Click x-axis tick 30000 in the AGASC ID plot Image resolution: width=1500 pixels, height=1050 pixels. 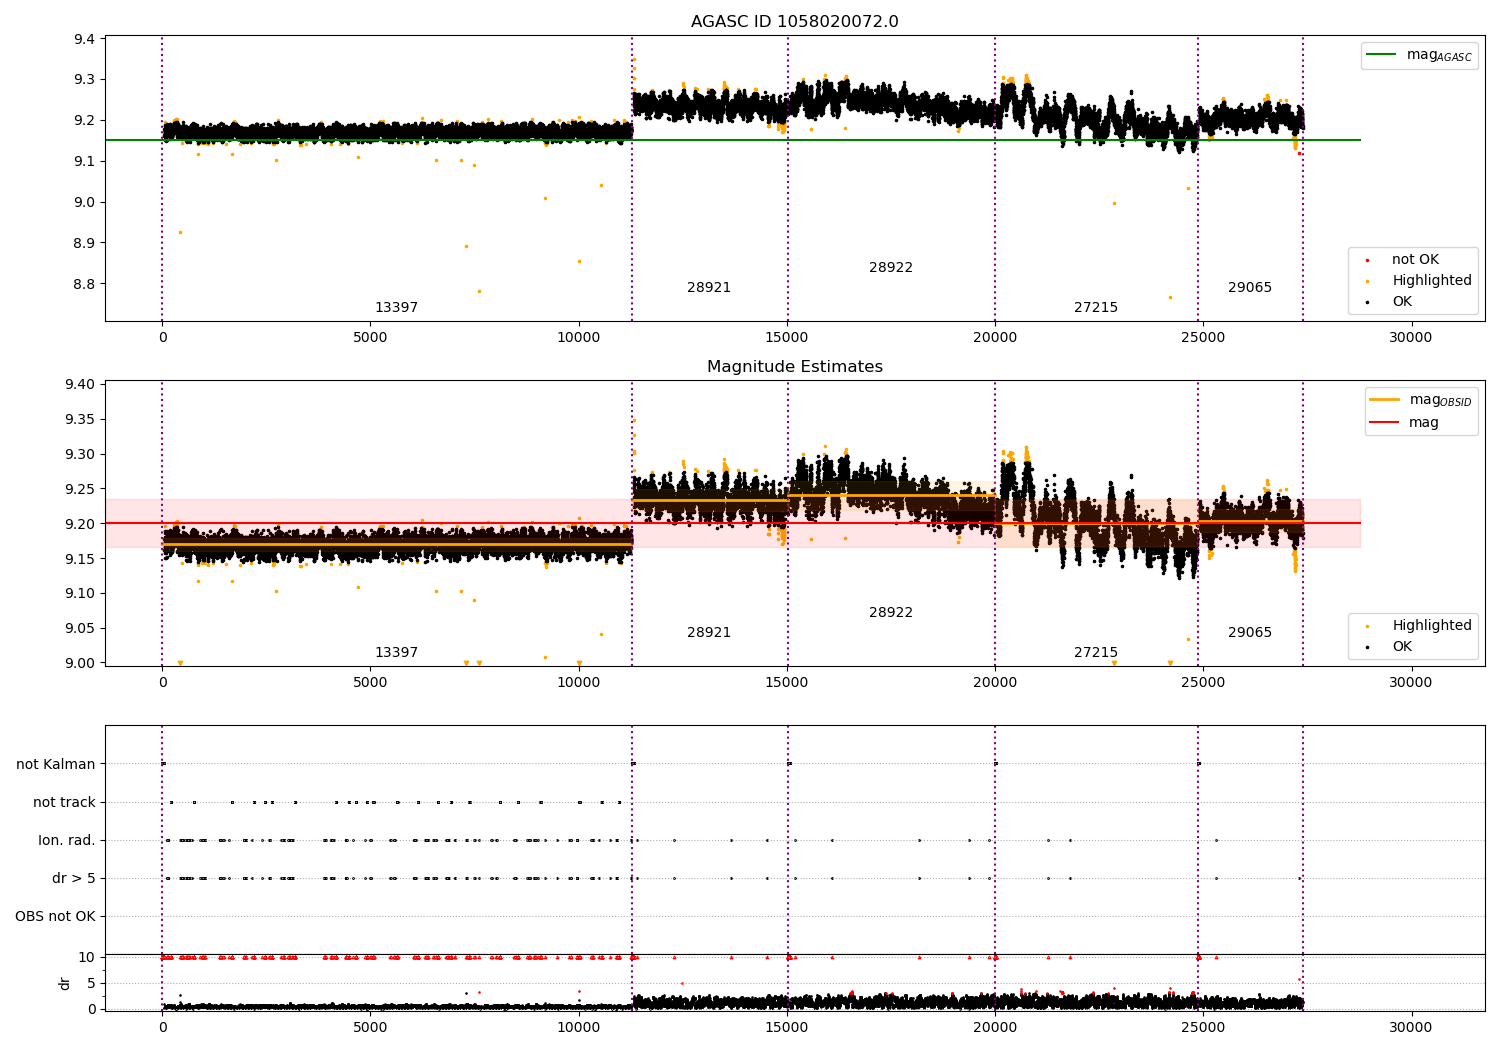pyautogui.click(x=1411, y=338)
